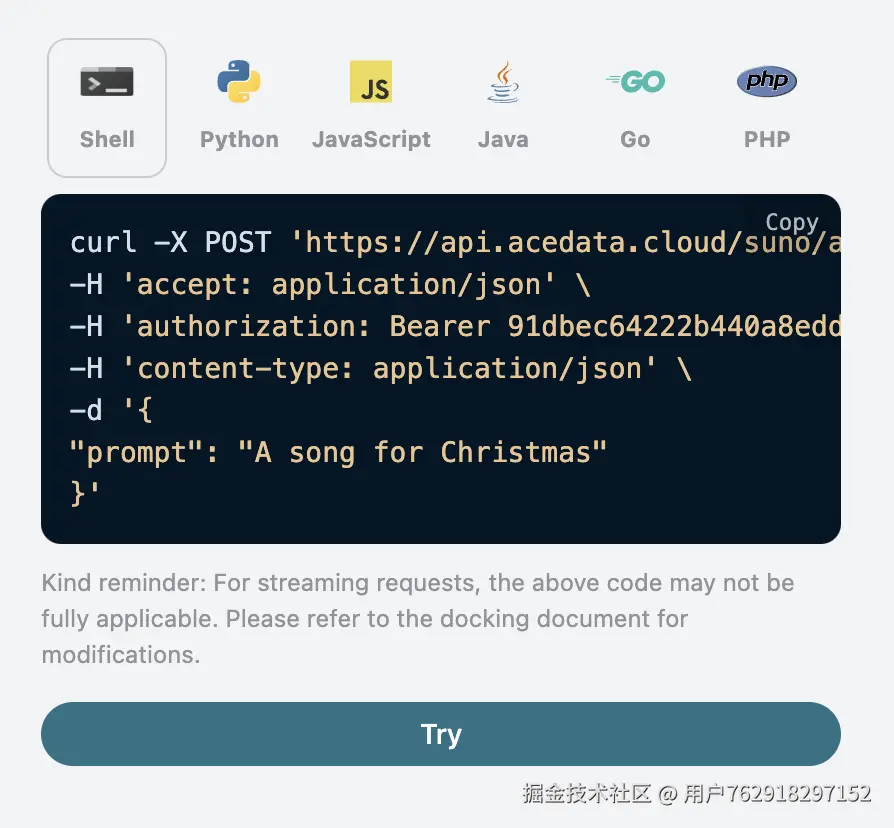Copy the curl code snippet

[791, 222]
